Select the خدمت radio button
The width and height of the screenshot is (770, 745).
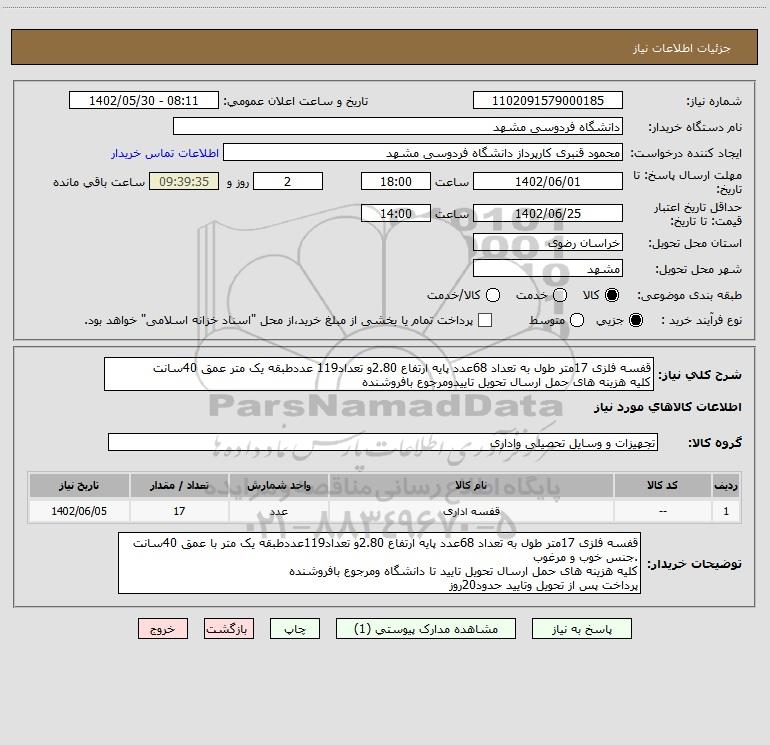560,295
